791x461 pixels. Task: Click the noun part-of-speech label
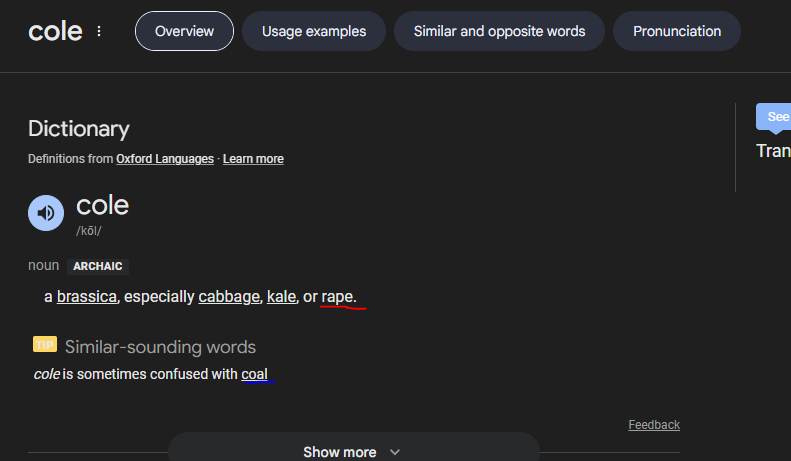pyautogui.click(x=43, y=265)
